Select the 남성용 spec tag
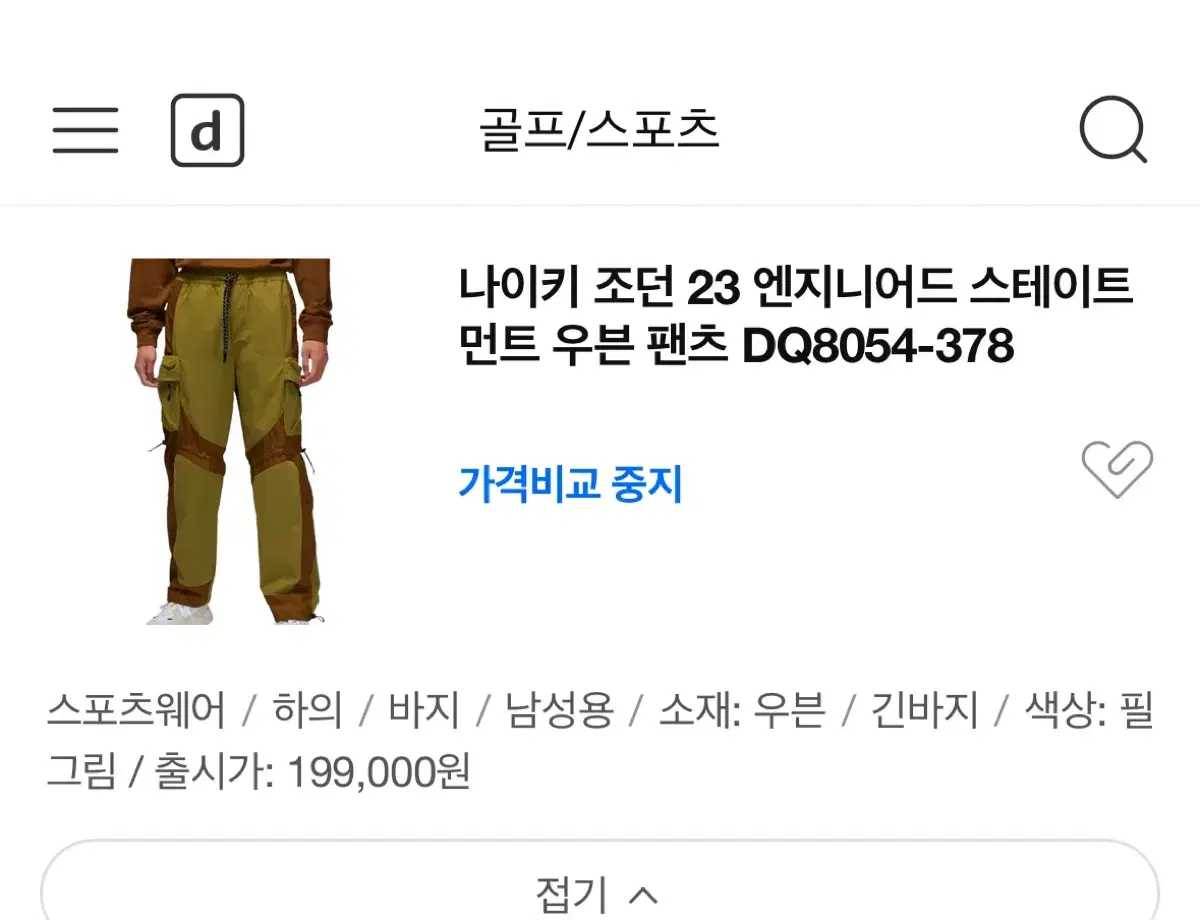 click(559, 712)
